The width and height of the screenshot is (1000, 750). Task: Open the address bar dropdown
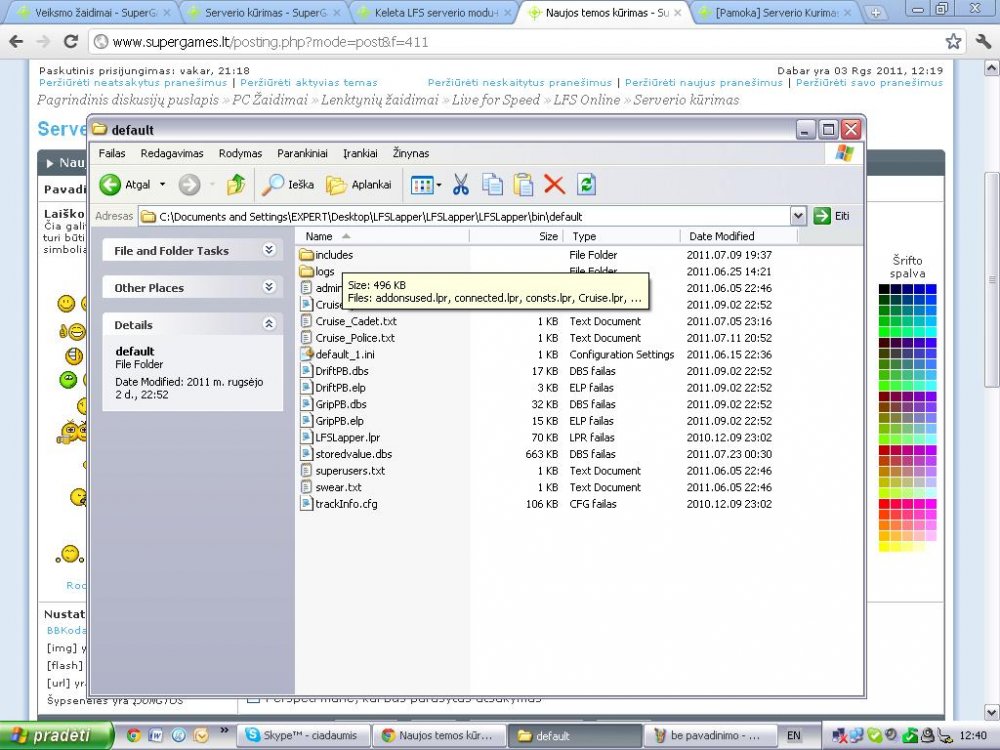pos(798,216)
